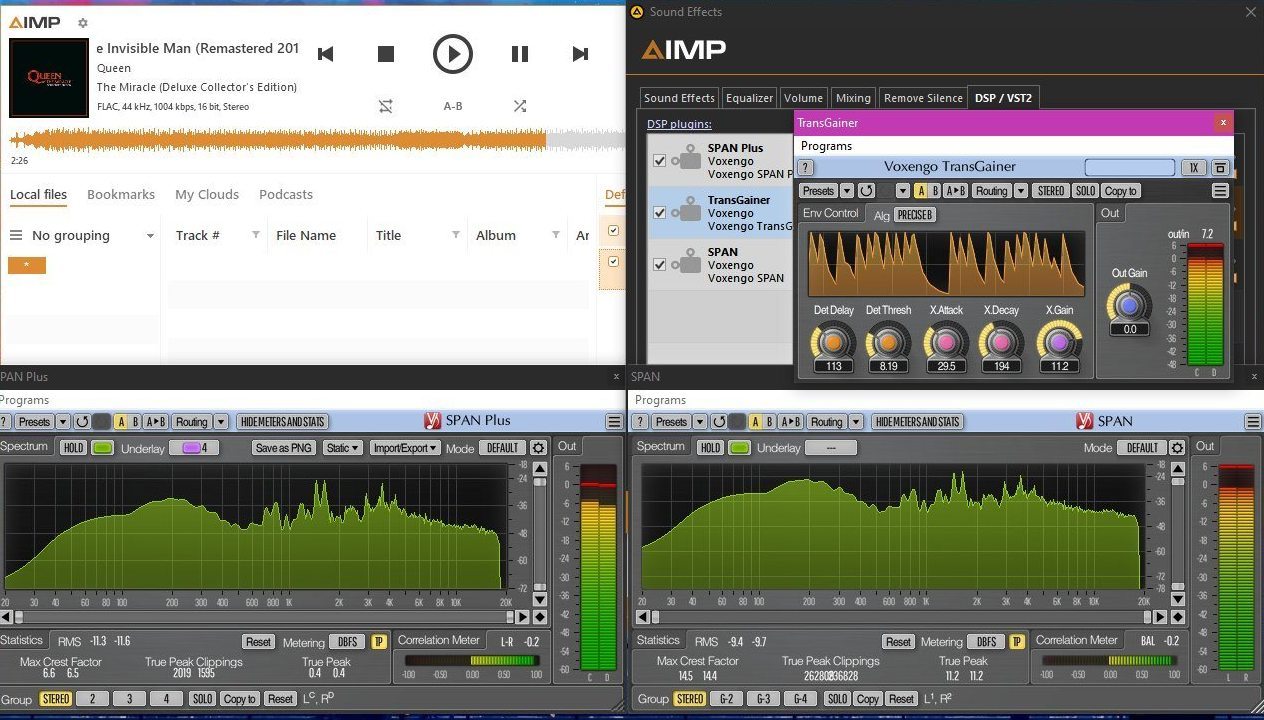
Task: Open SPAN window mode settings gear
Action: [x=1177, y=448]
